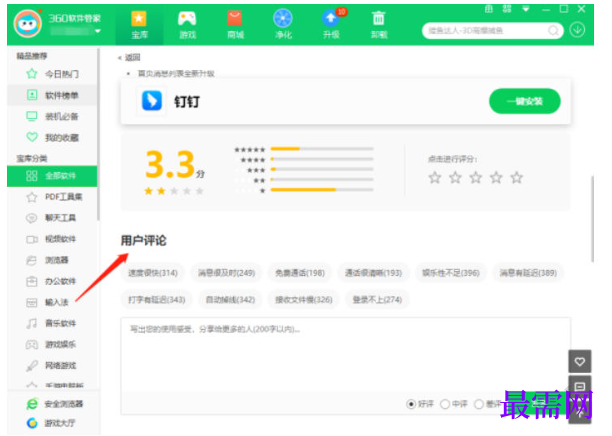Click the floating heart favorite button

point(580,361)
